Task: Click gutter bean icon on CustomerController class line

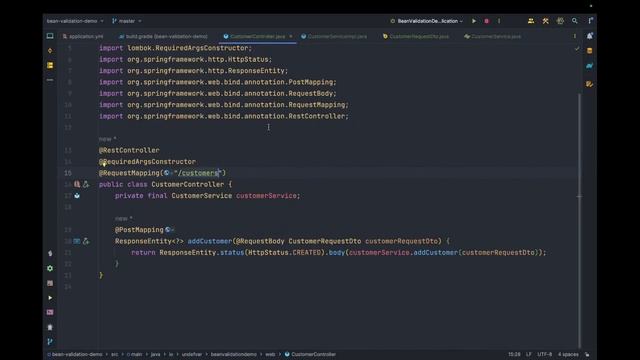Action: [77, 184]
